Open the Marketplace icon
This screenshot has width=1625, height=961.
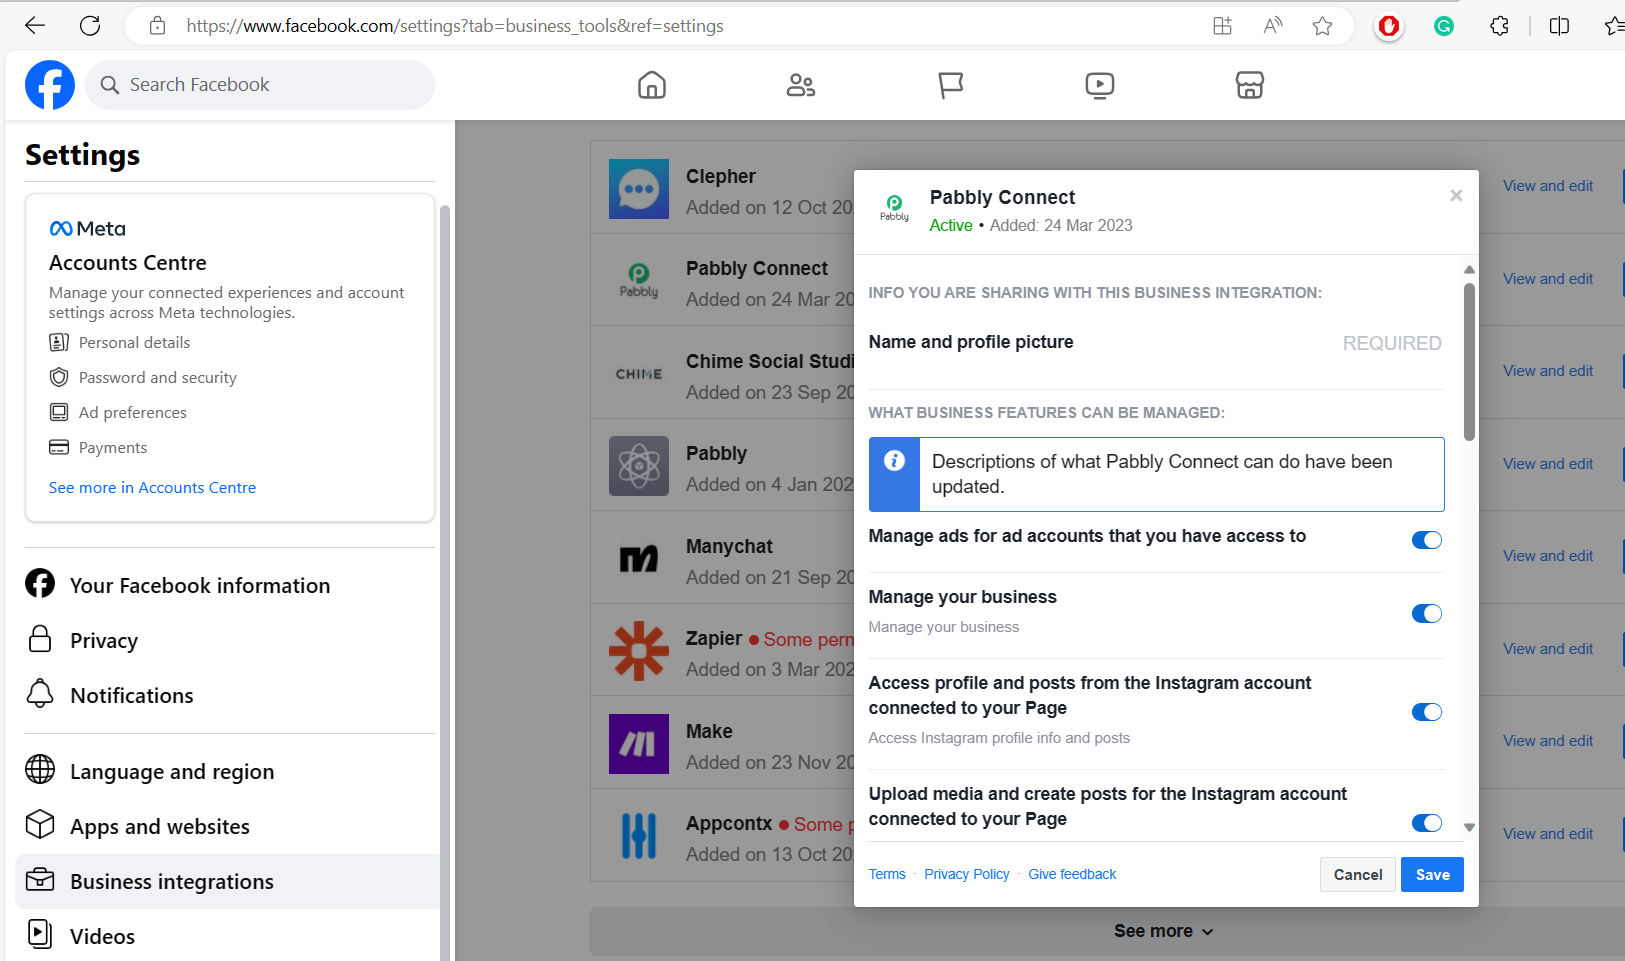click(1250, 85)
